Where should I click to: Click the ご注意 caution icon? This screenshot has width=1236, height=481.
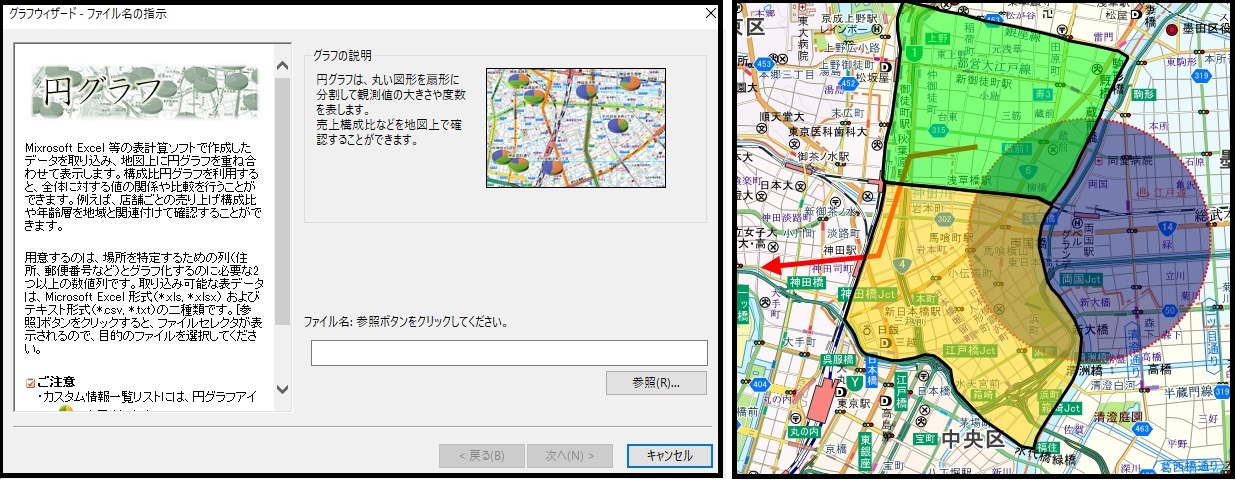(x=31, y=382)
